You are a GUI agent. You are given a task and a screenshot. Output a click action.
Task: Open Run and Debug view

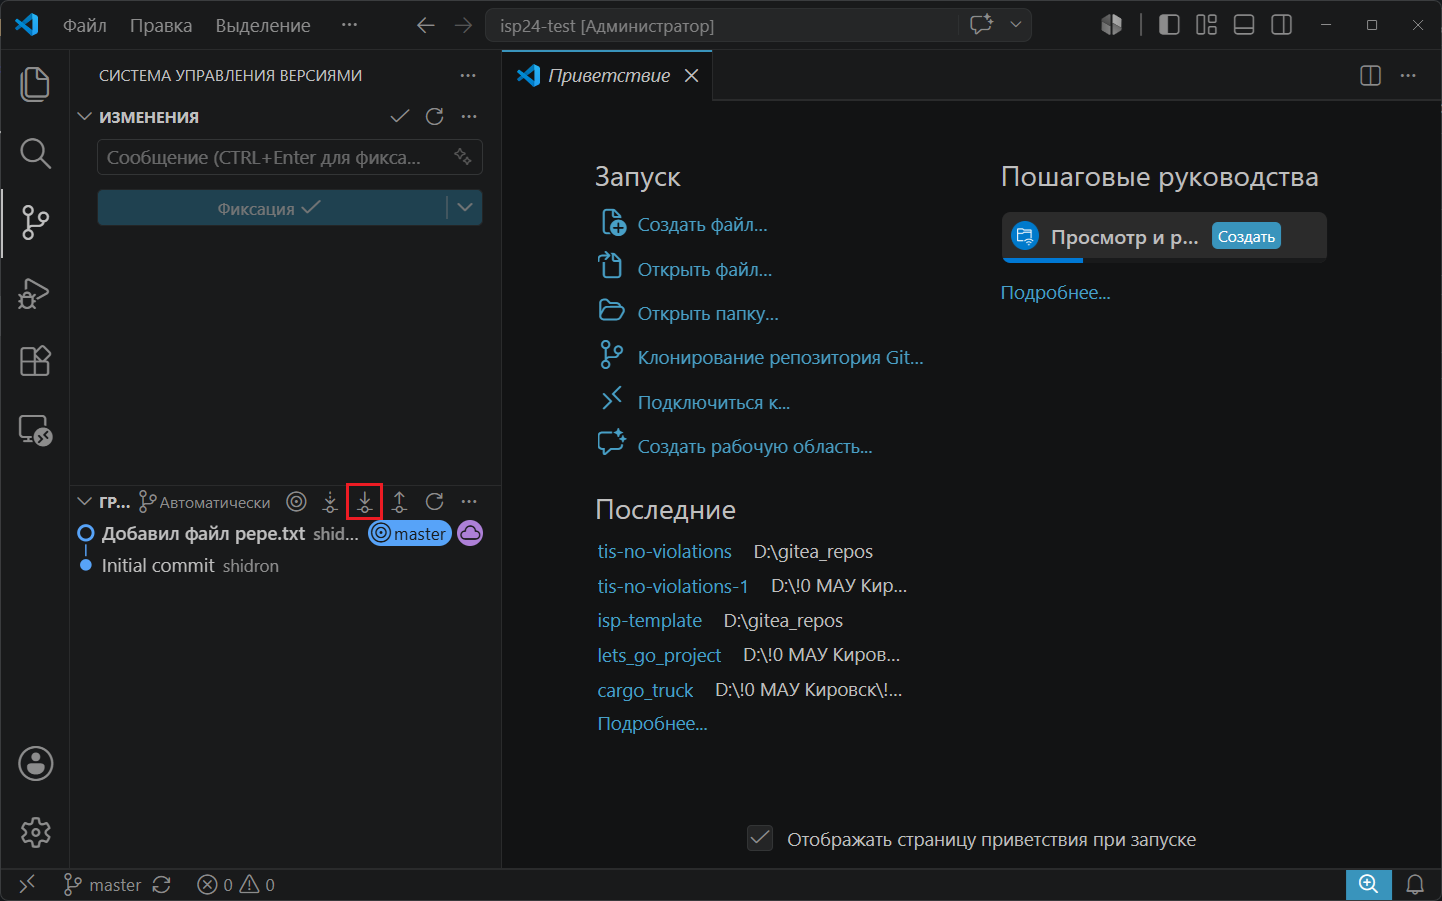(x=35, y=293)
